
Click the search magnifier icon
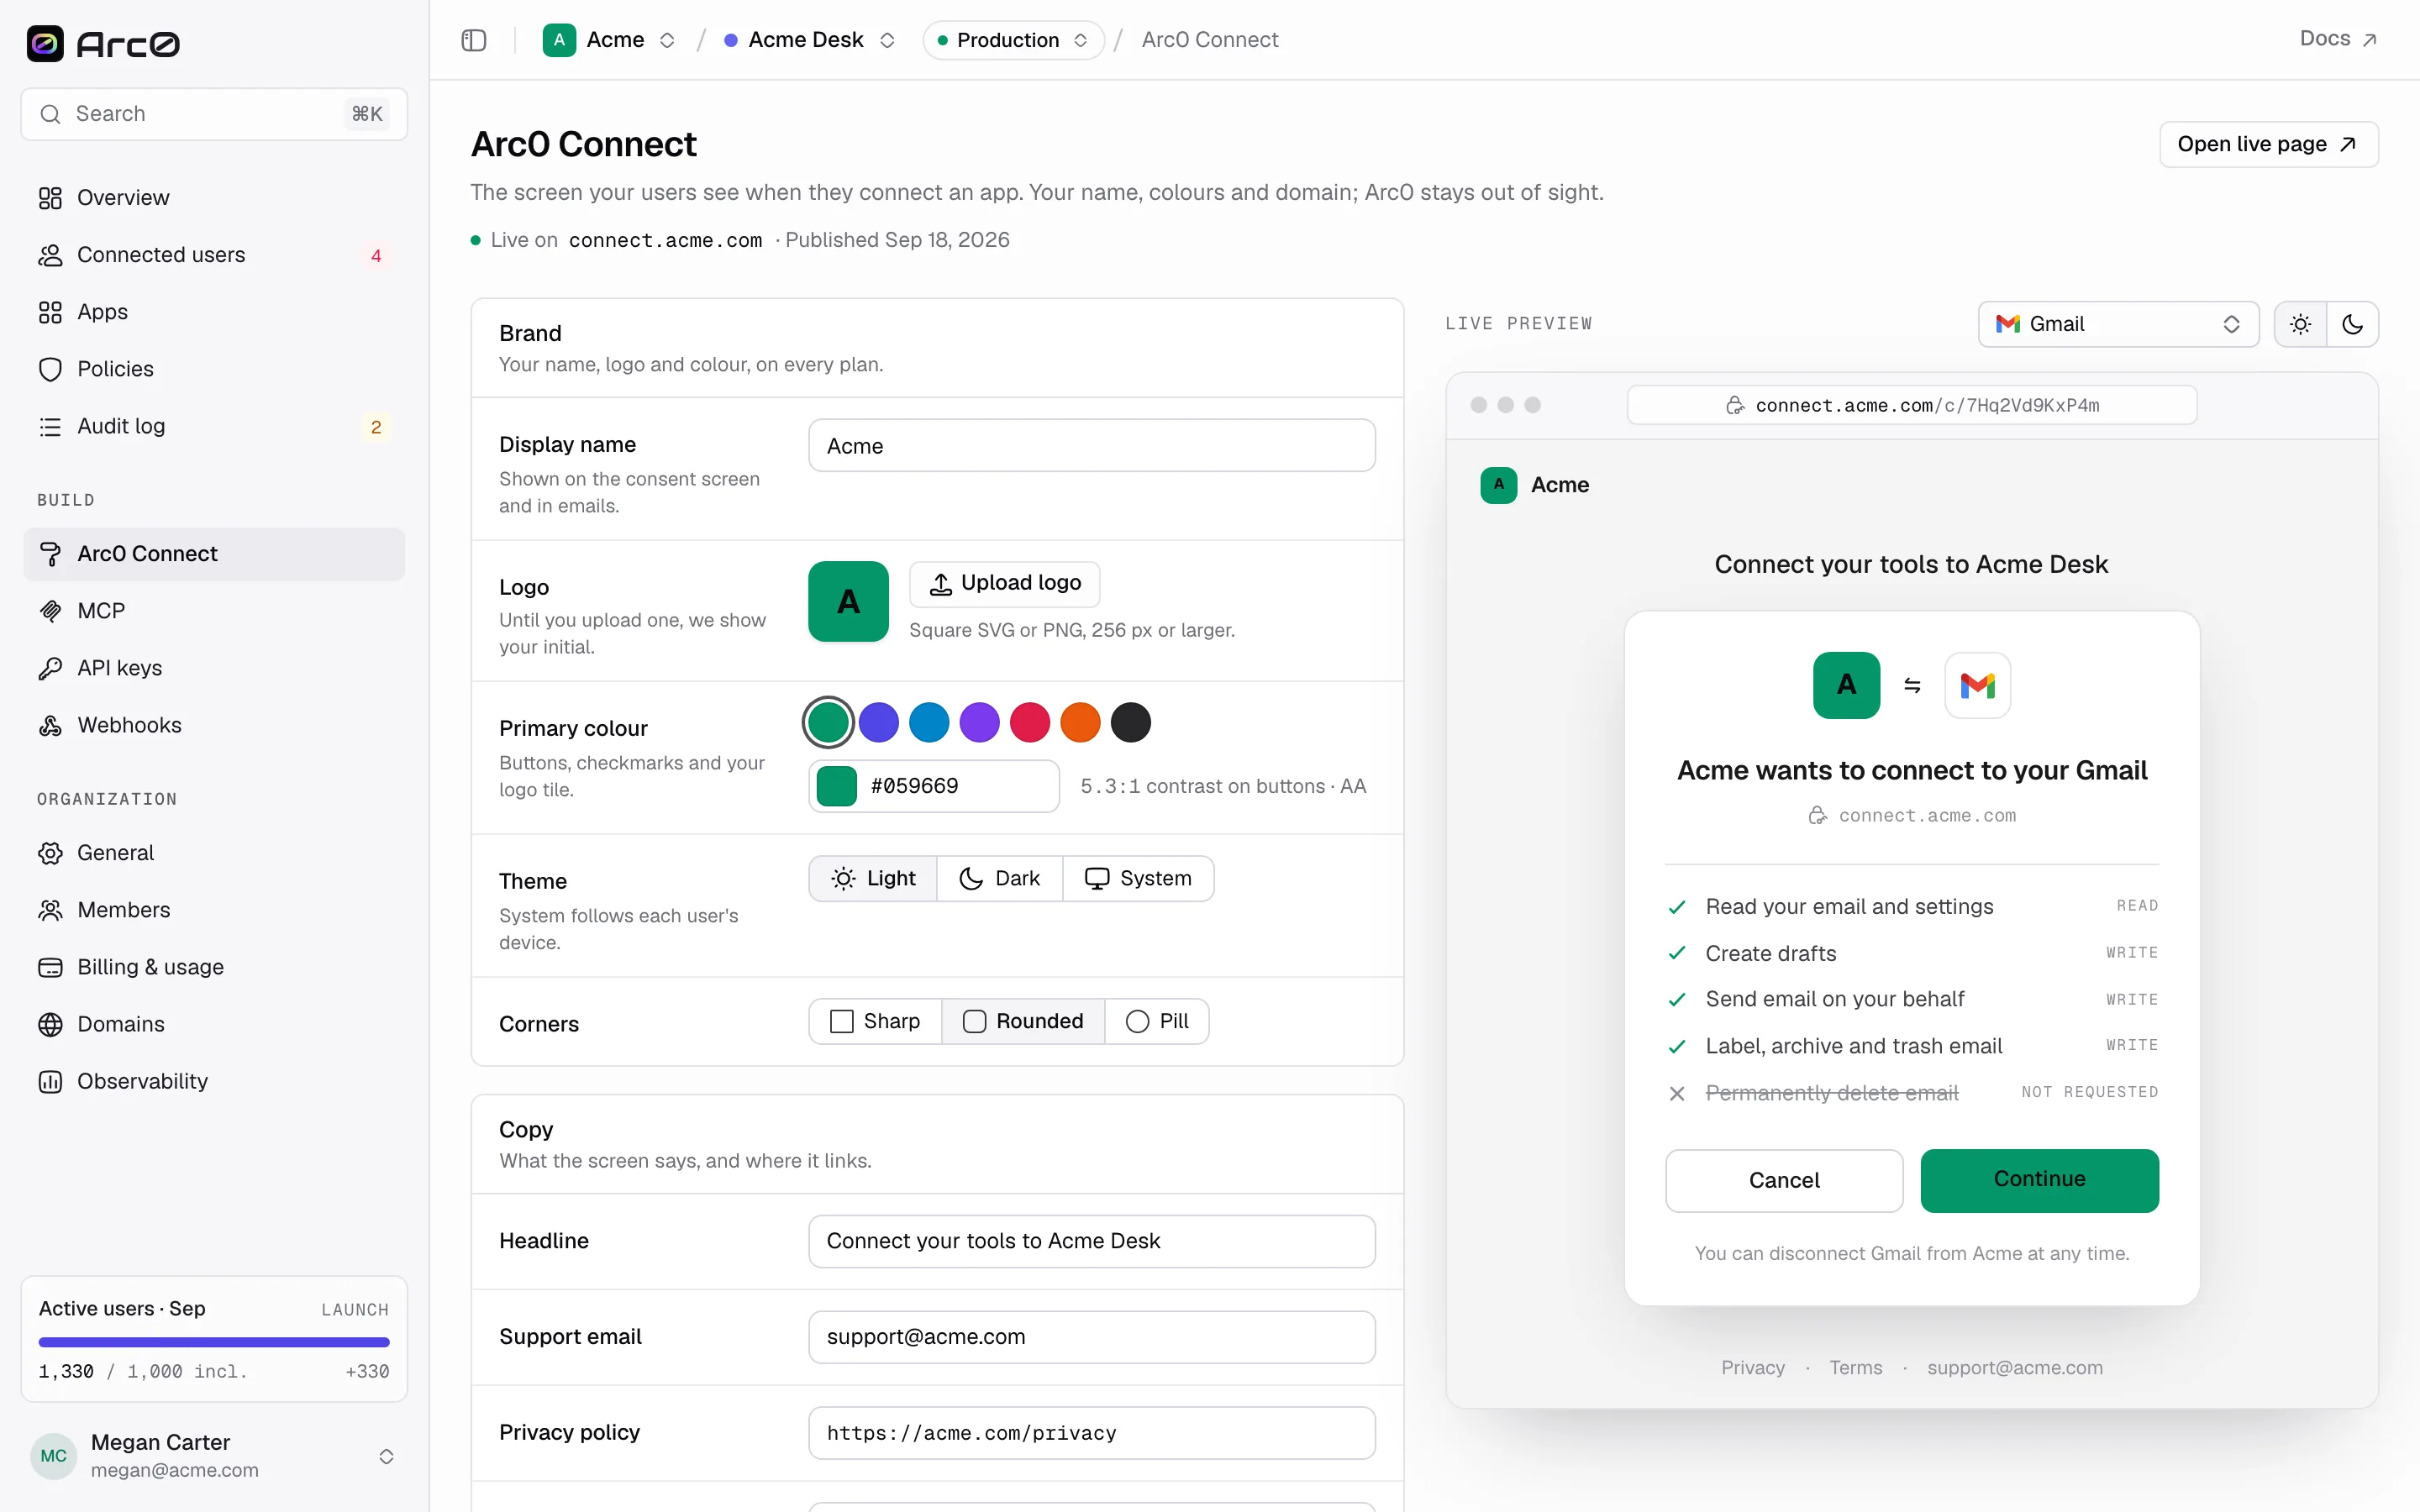(50, 114)
